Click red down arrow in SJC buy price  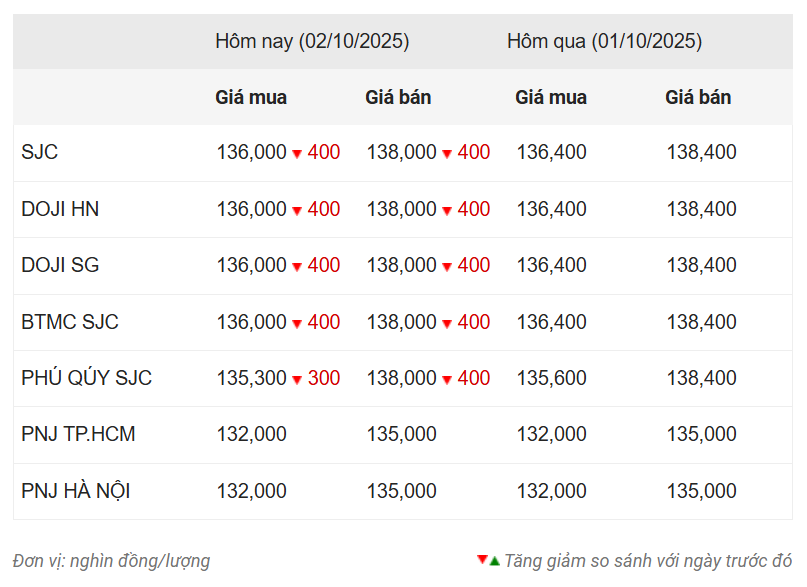coord(297,154)
